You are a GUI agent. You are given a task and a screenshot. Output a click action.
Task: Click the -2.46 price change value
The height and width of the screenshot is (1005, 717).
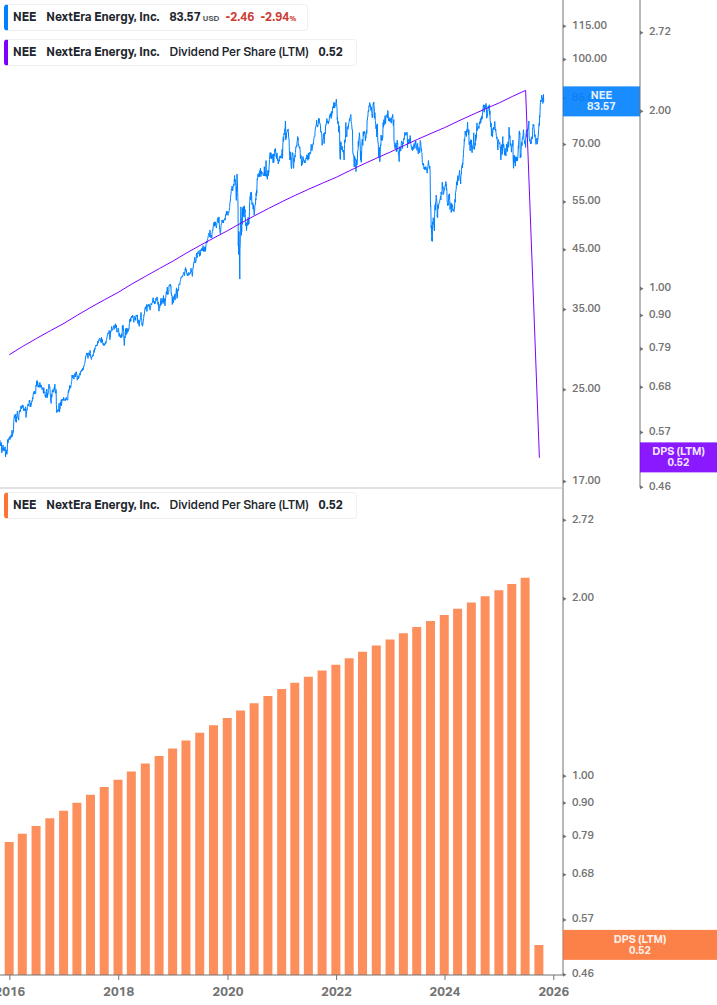[240, 17]
